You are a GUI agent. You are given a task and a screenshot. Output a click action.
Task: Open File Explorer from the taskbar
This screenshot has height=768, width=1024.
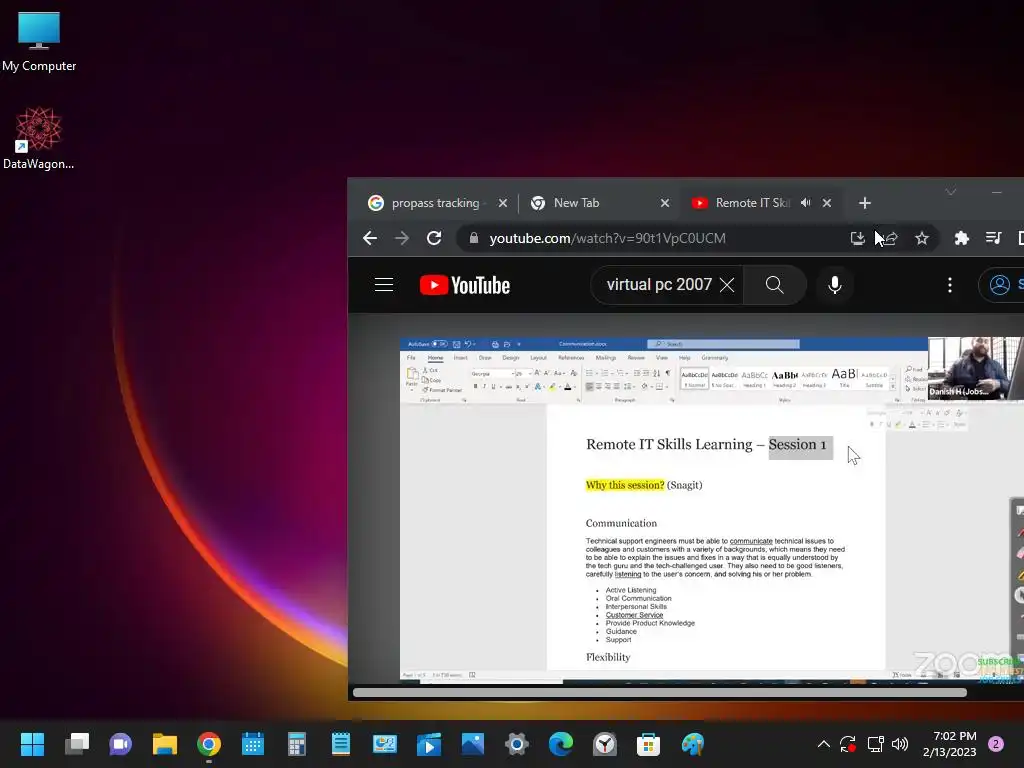165,744
